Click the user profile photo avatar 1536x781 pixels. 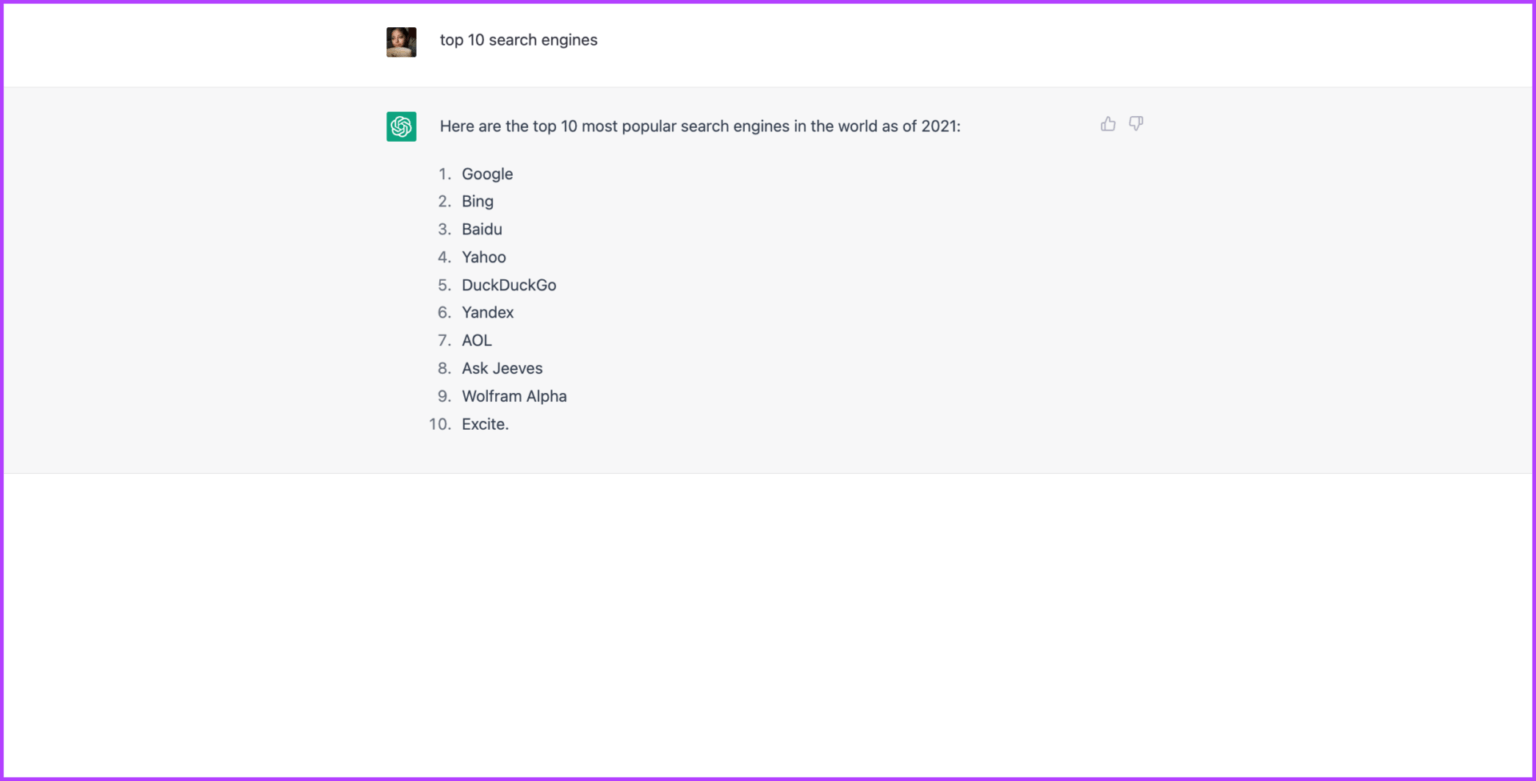[x=401, y=42]
